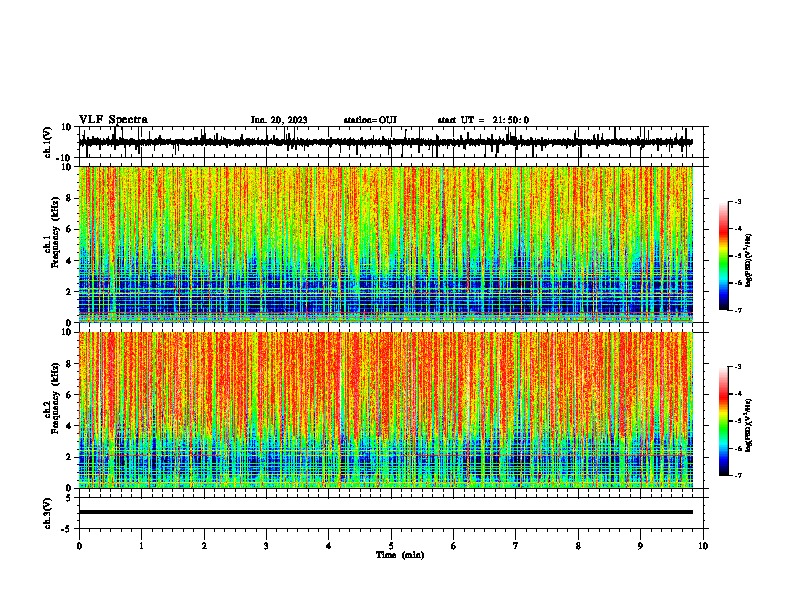Click the ch.1 voltage waveform trace
792x612 pixels.
pos(385,142)
